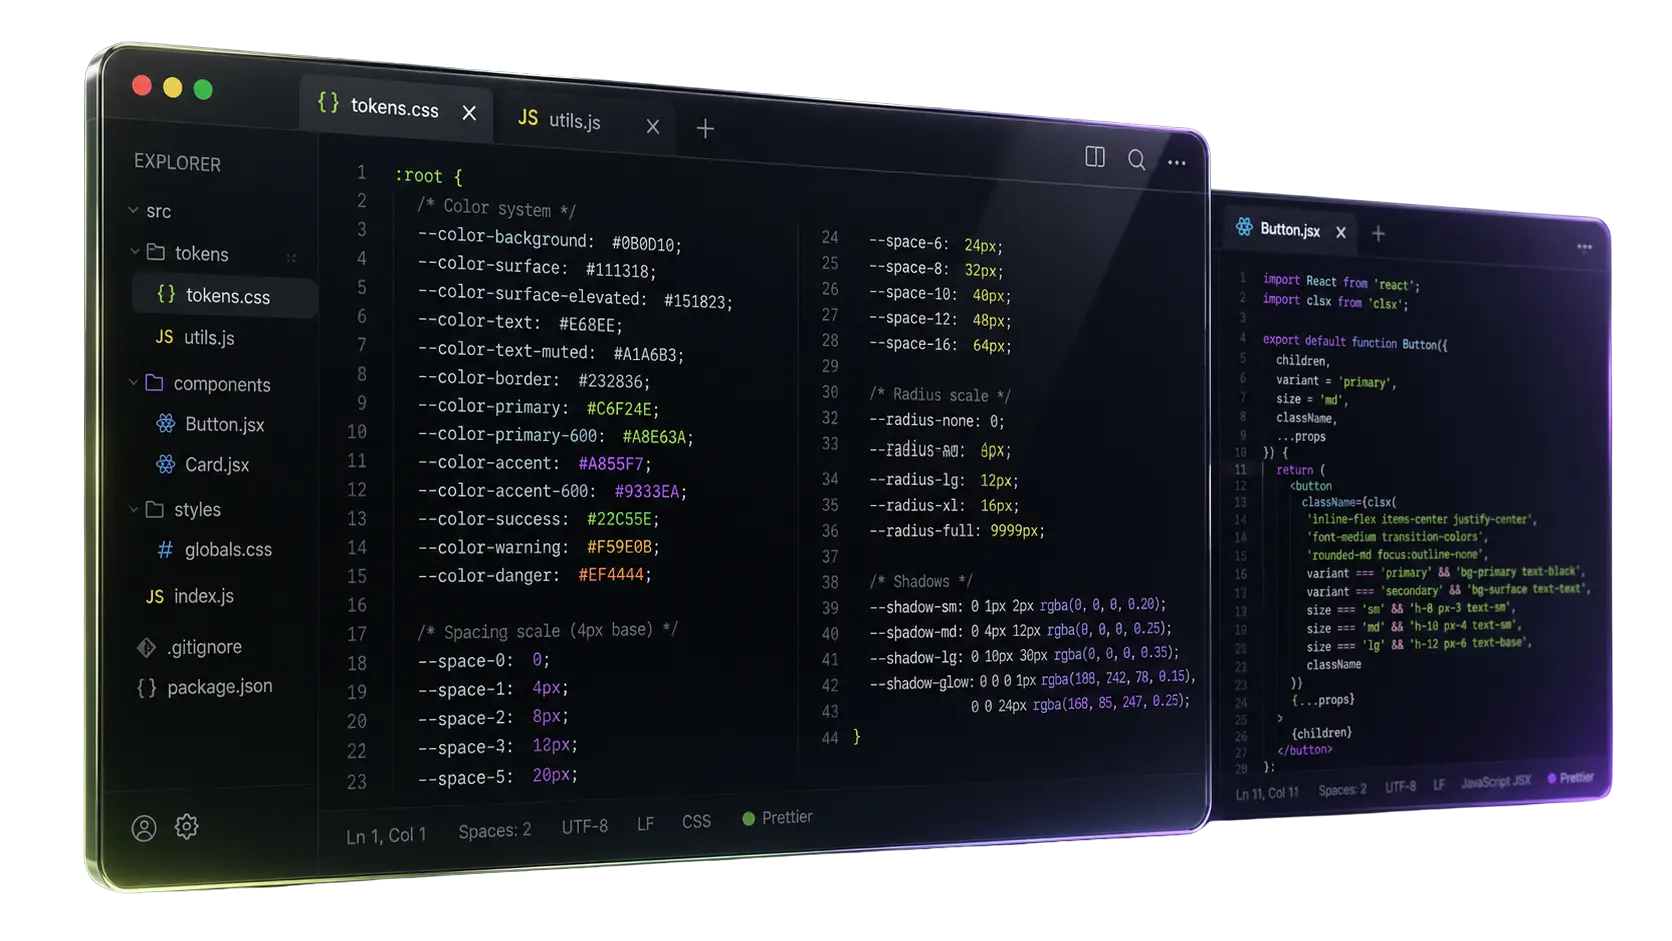Collapse the tokens folder chevron
The width and height of the screenshot is (1672, 941).
coord(134,252)
